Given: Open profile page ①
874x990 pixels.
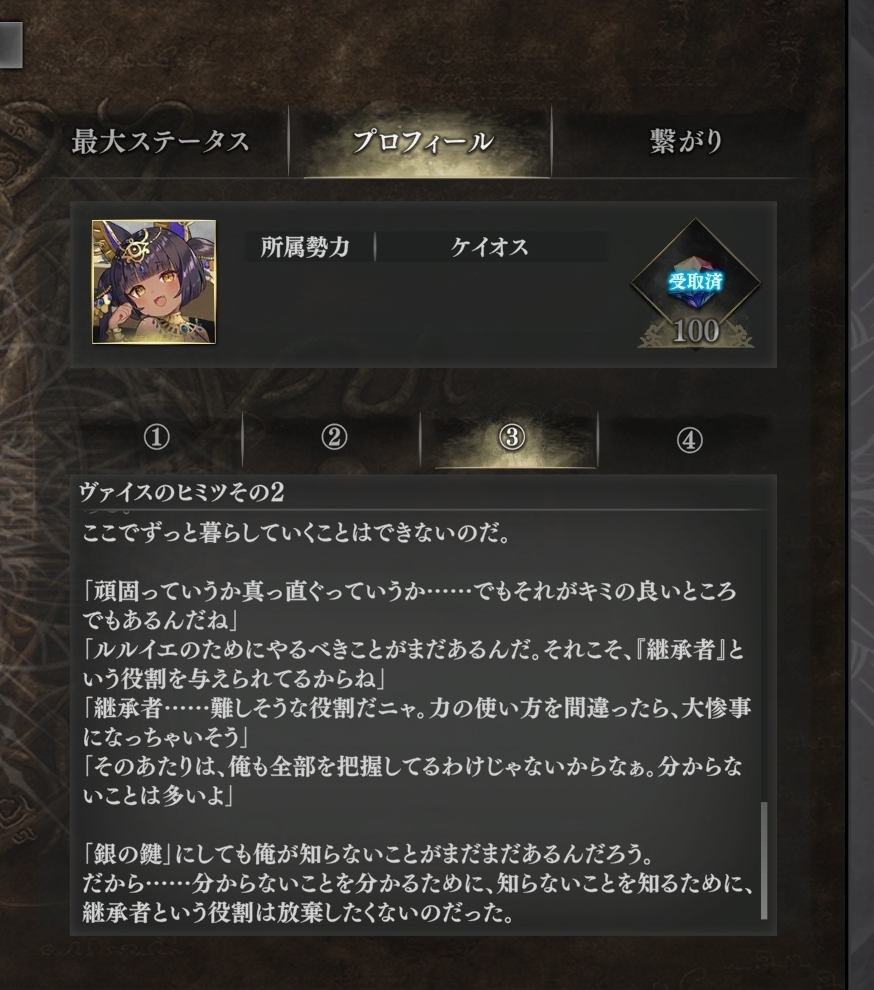Looking at the screenshot, I should [x=157, y=438].
